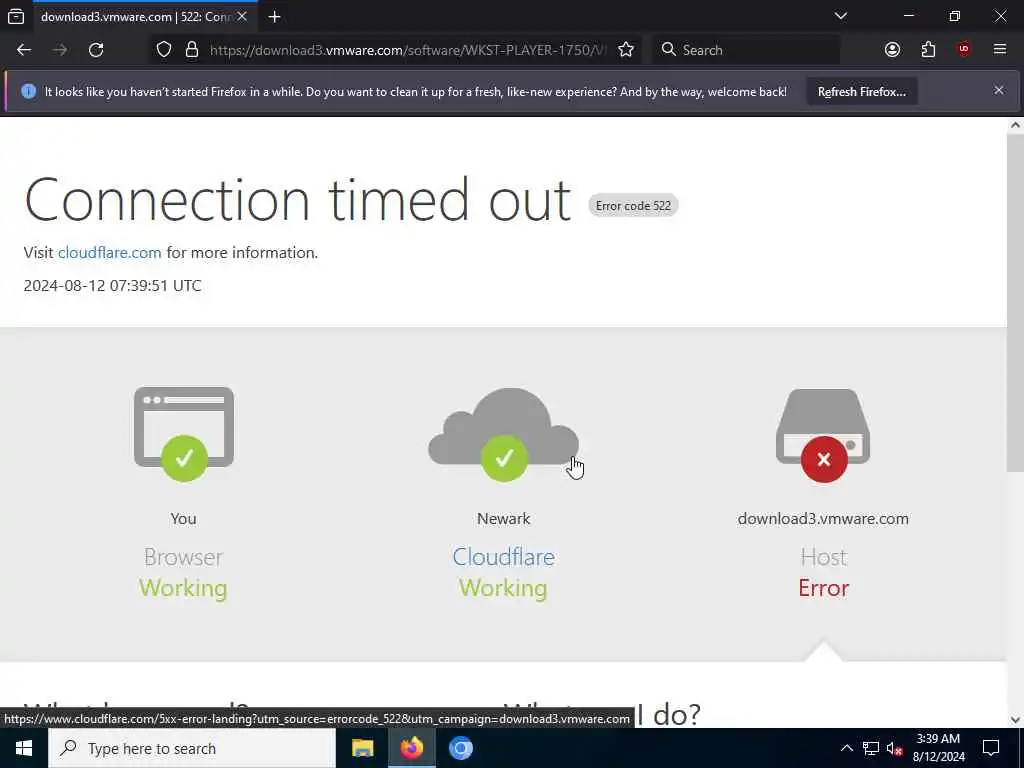The width and height of the screenshot is (1024, 768).
Task: Reload the page with the refresh icon
Action: coord(96,50)
